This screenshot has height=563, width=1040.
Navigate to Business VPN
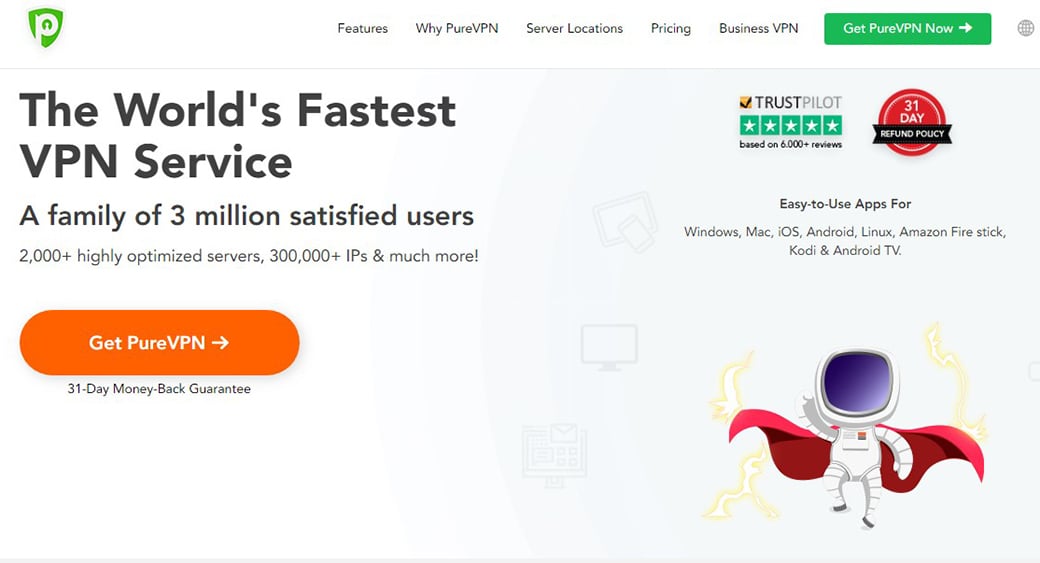[x=758, y=28]
